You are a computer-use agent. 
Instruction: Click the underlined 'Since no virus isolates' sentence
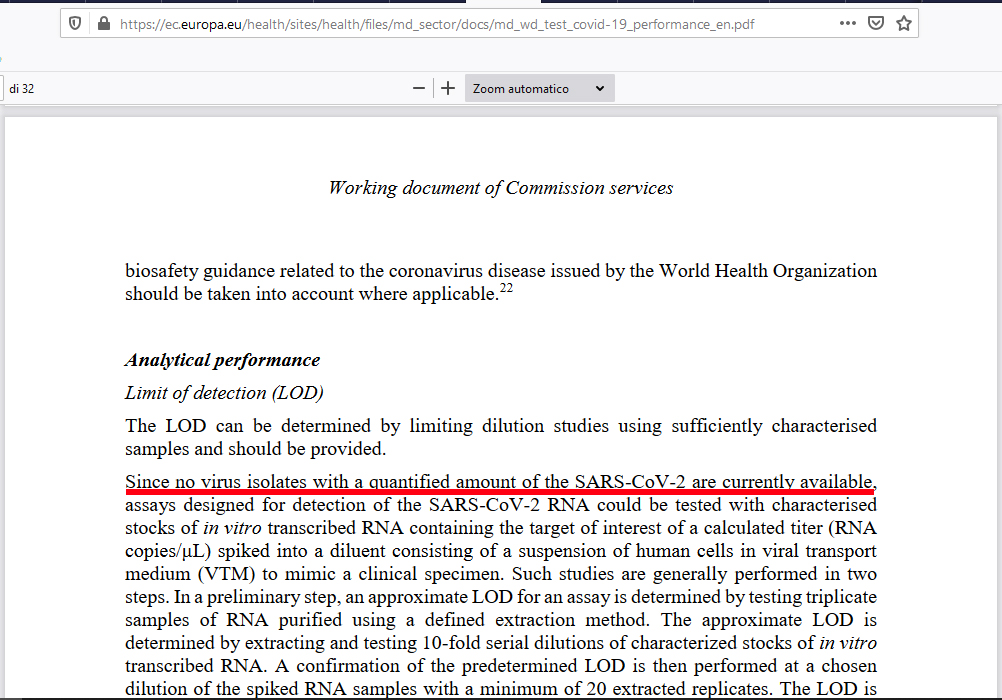500,481
